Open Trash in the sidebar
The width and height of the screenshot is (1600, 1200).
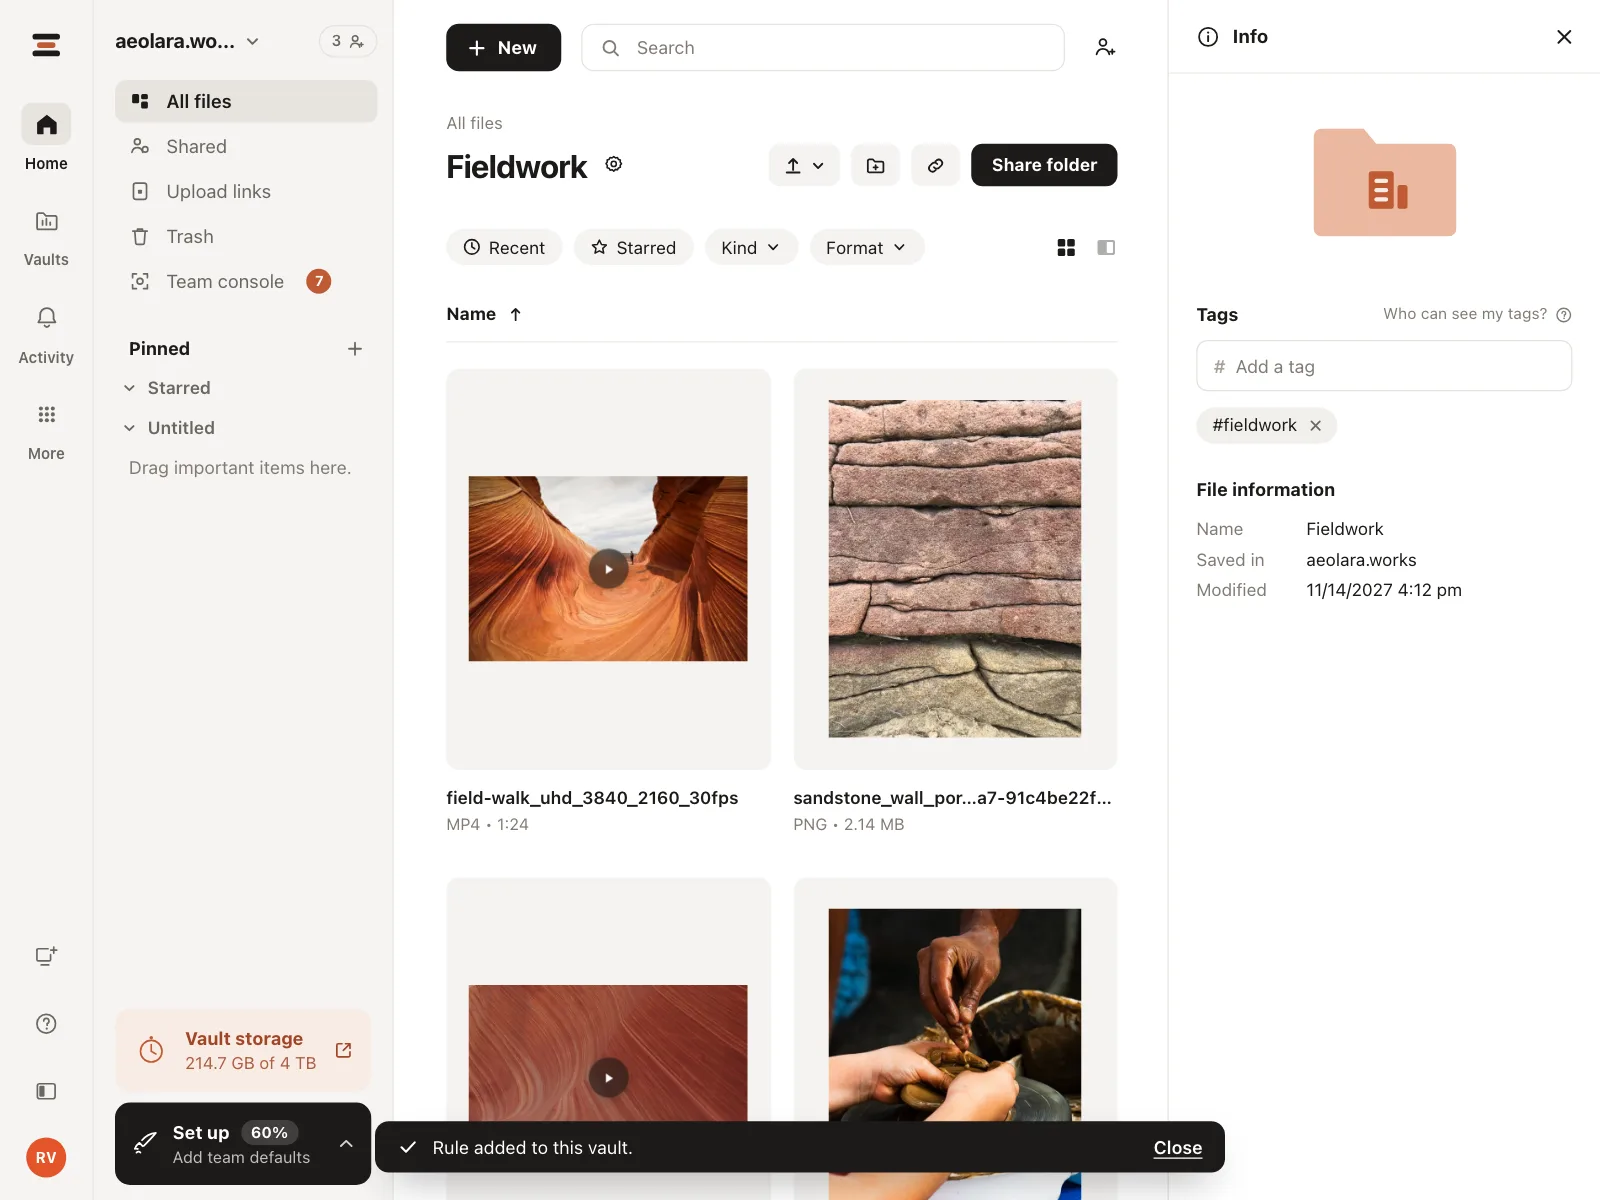point(246,236)
